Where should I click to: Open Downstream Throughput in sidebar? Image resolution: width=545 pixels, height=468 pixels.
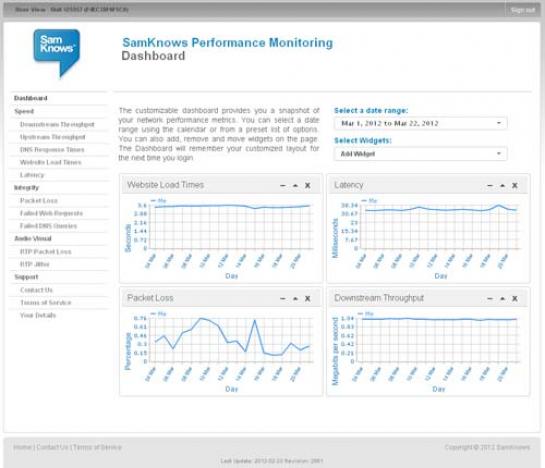57,124
